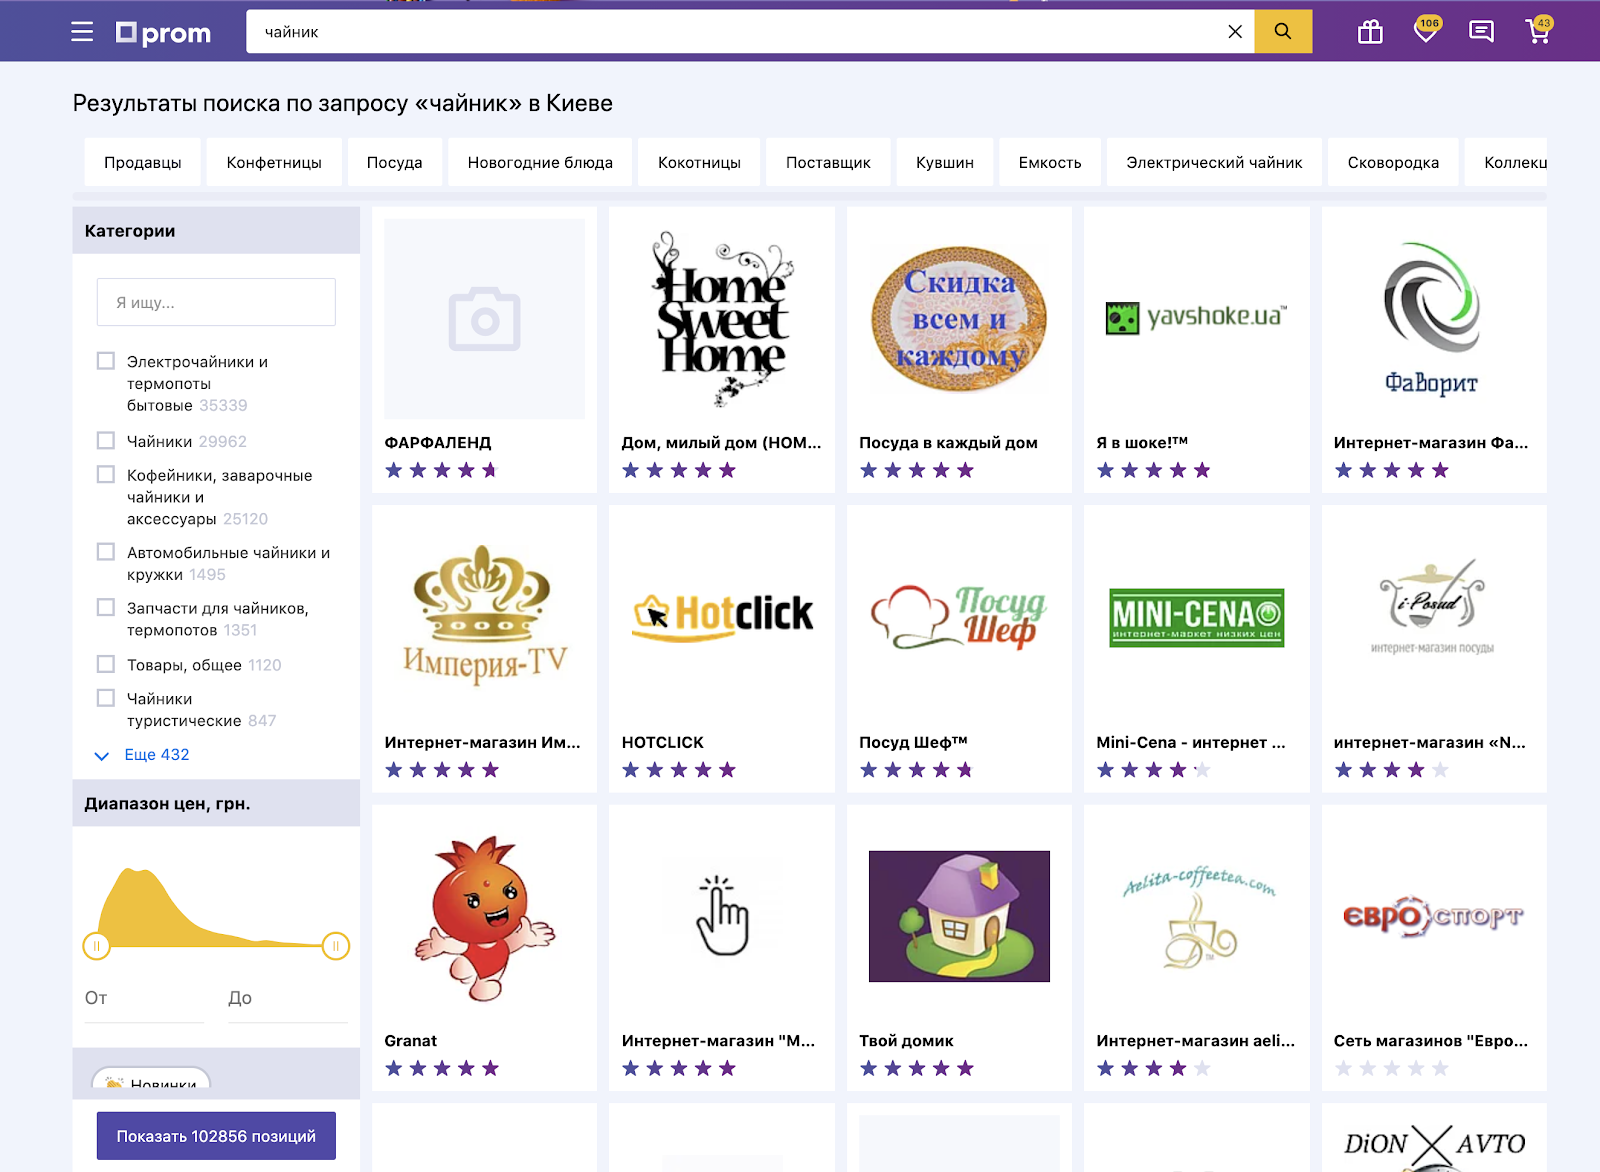Select the Кокотницы tab

pyautogui.click(x=699, y=162)
